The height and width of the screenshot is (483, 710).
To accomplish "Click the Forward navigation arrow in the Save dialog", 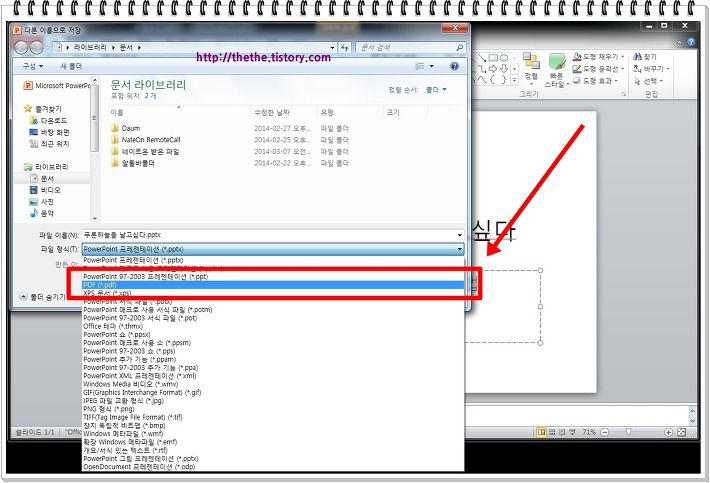I will pyautogui.click(x=36, y=47).
